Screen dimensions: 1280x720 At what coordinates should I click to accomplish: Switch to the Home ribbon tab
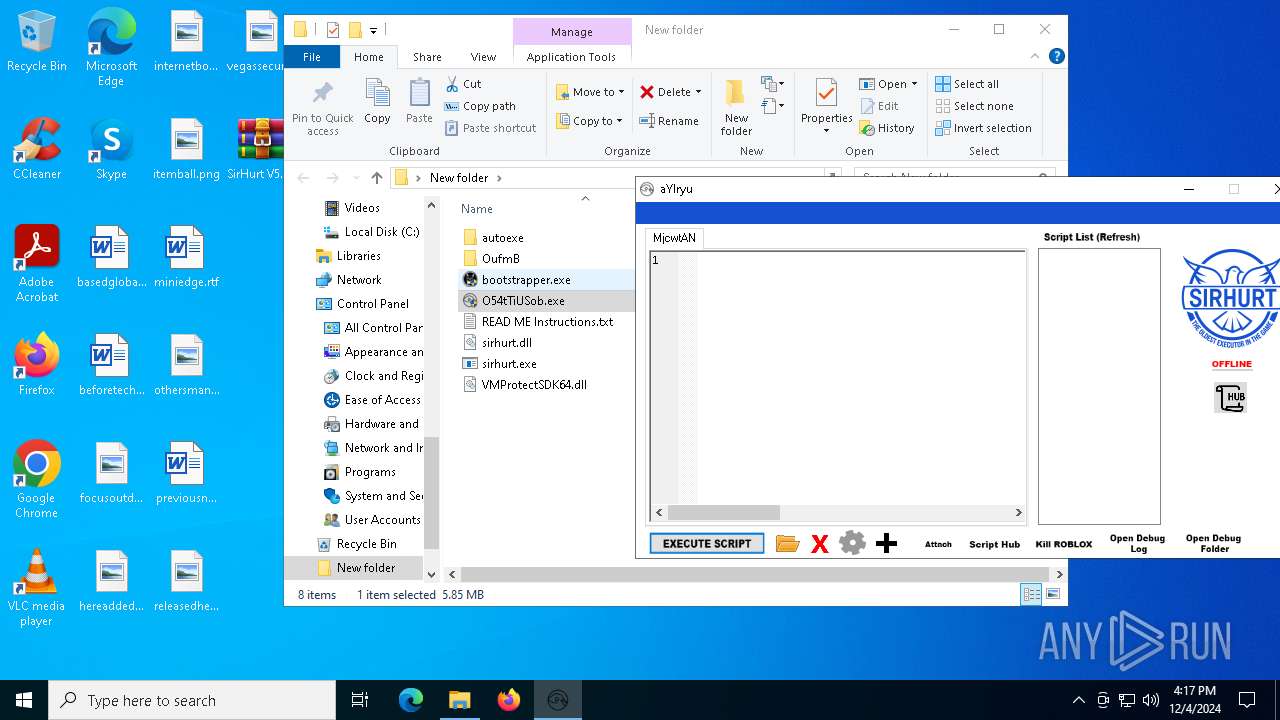pos(369,57)
